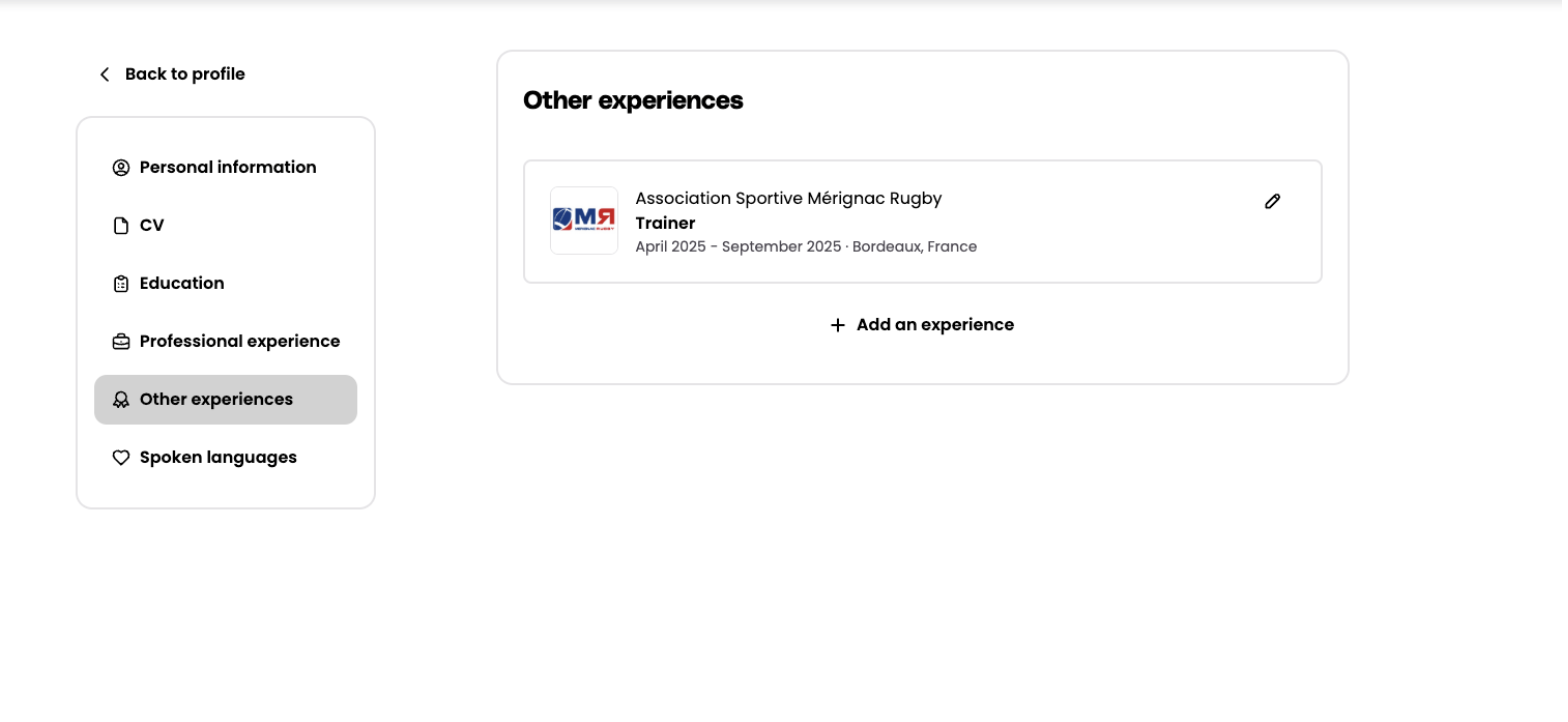Click the Personal information person icon
The width and height of the screenshot is (1568, 722).
coord(121,168)
